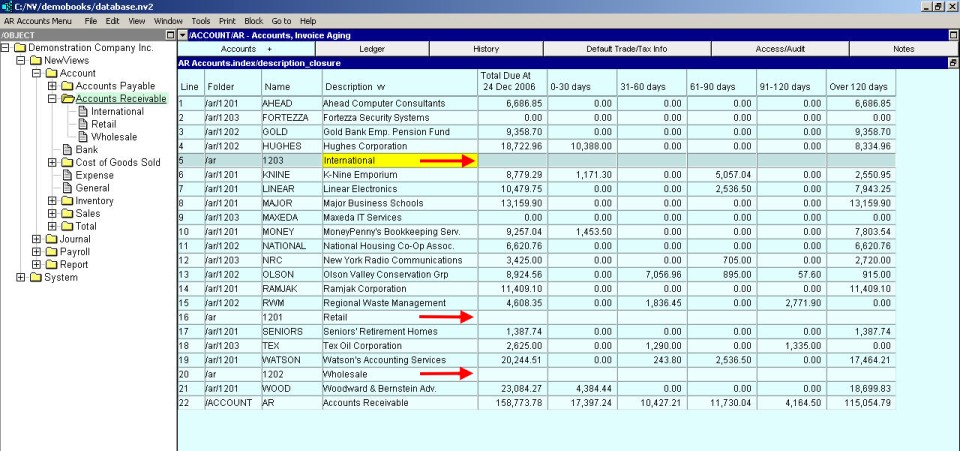Viewport: 960px width, 451px height.
Task: Click the Payroll folder icon
Action: [50, 252]
